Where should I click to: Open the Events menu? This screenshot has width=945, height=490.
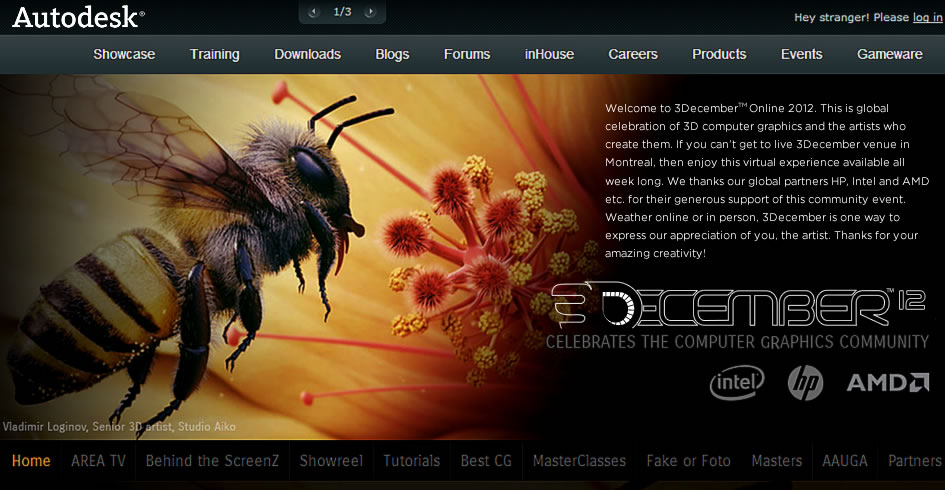click(802, 54)
